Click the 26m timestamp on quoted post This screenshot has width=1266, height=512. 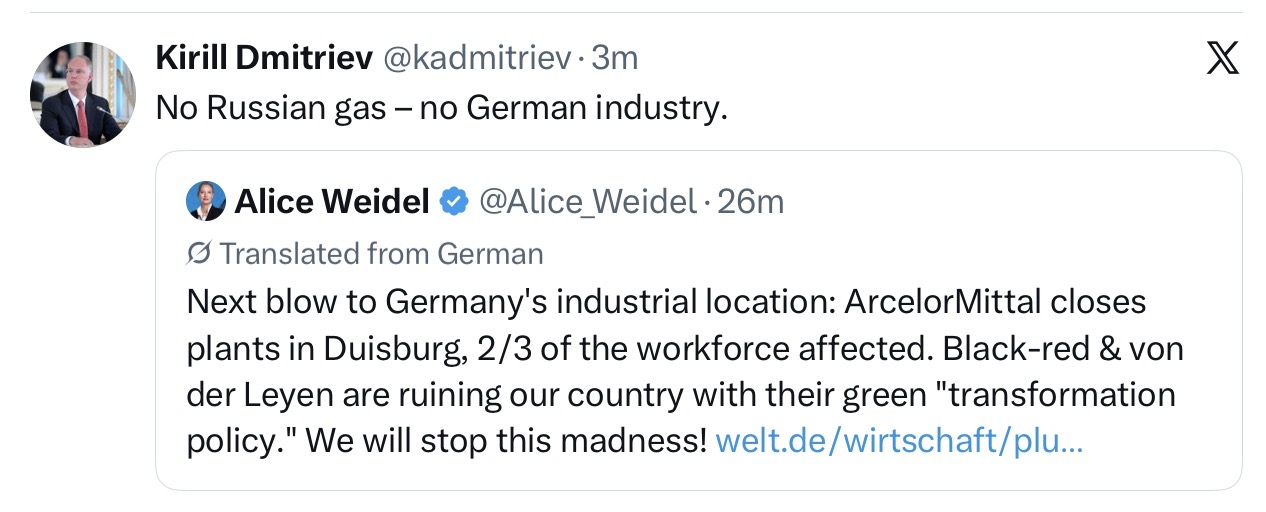tap(751, 202)
